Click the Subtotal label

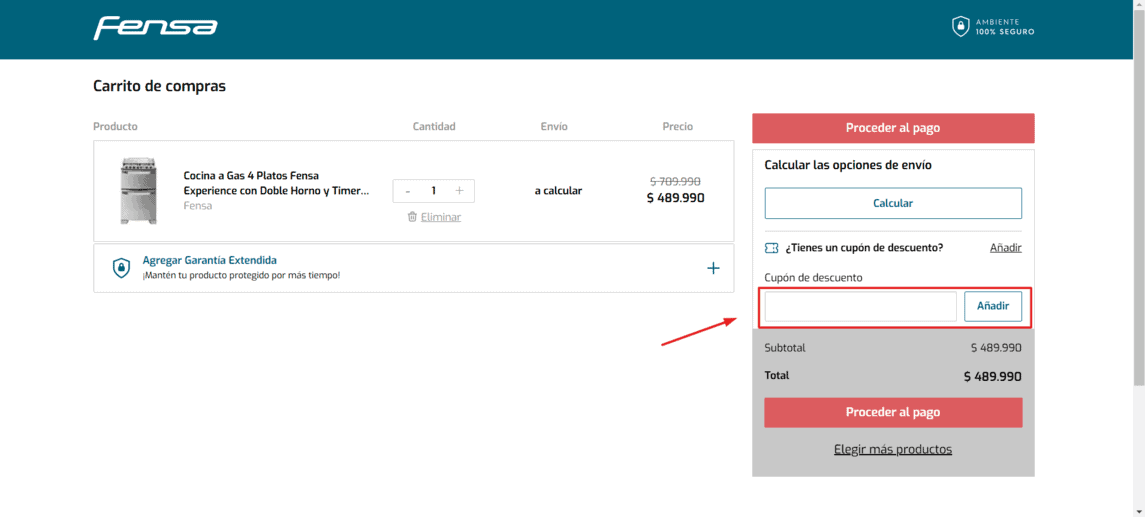coord(785,348)
